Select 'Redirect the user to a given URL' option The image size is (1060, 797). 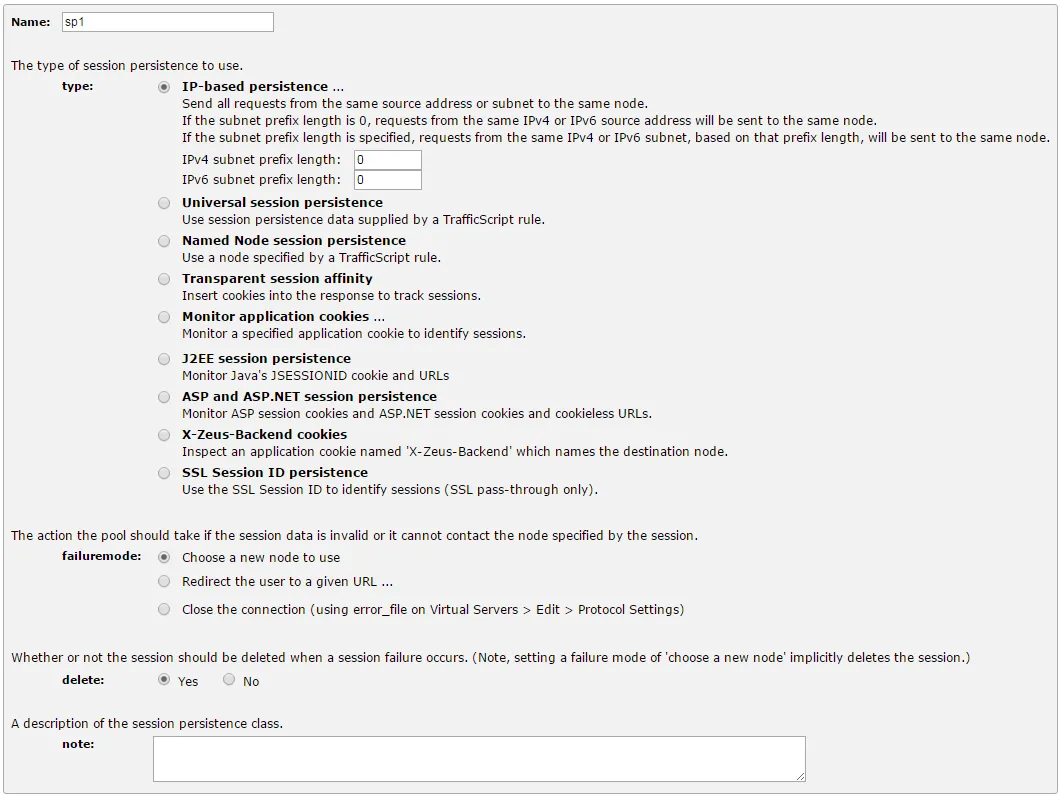(164, 581)
